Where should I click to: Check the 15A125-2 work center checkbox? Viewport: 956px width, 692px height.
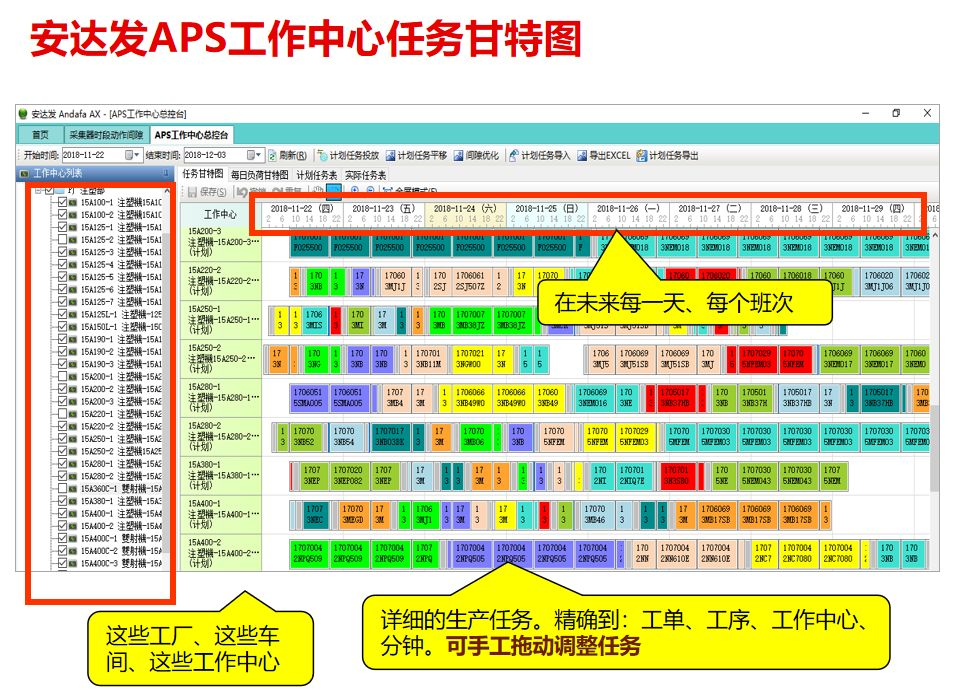tap(62, 239)
